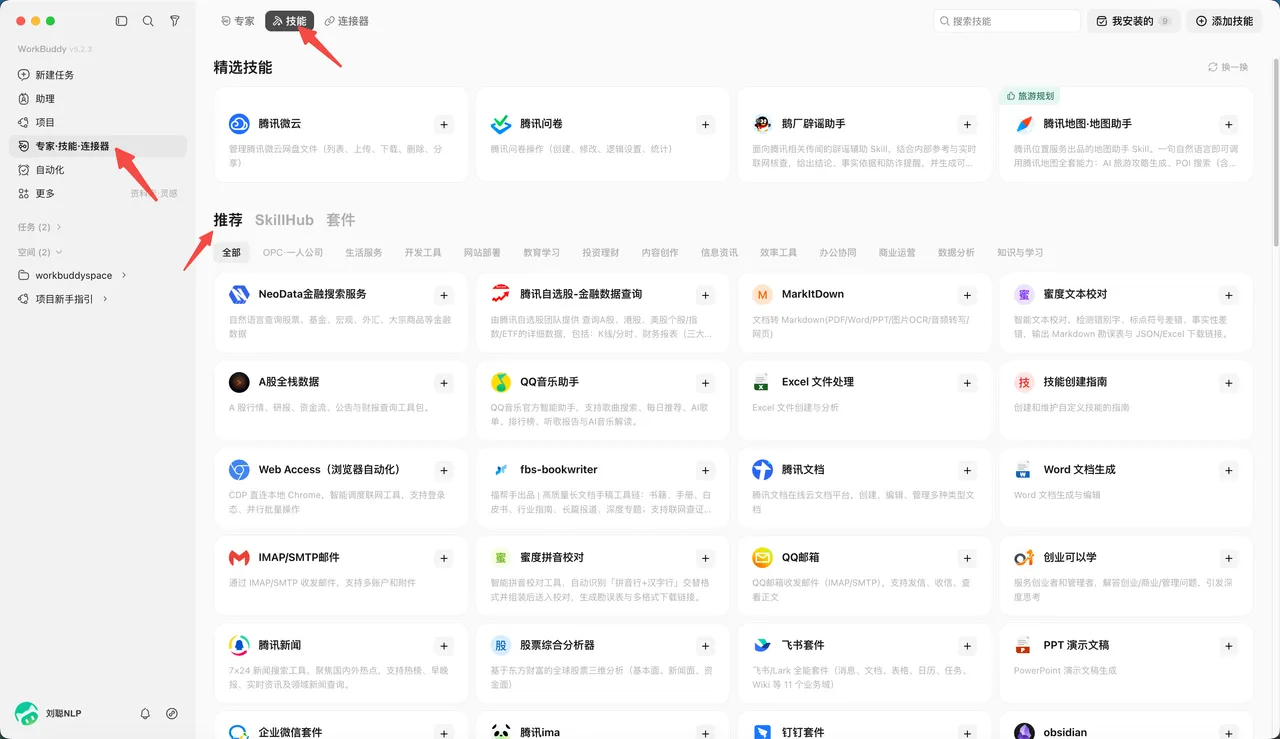The image size is (1280, 739).
Task: Expand the 任务 (2) section
Action: click(40, 227)
